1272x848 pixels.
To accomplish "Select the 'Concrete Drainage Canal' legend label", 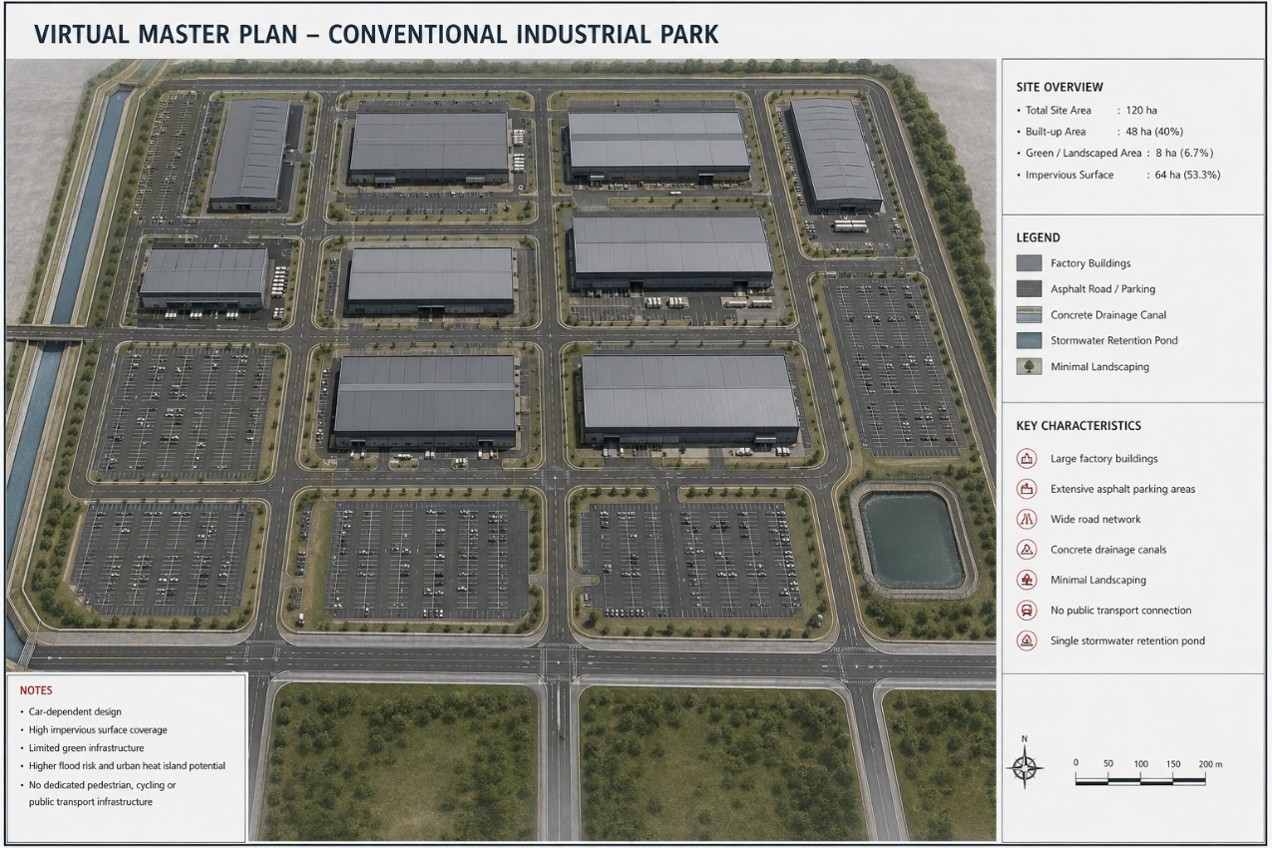I will click(1109, 315).
